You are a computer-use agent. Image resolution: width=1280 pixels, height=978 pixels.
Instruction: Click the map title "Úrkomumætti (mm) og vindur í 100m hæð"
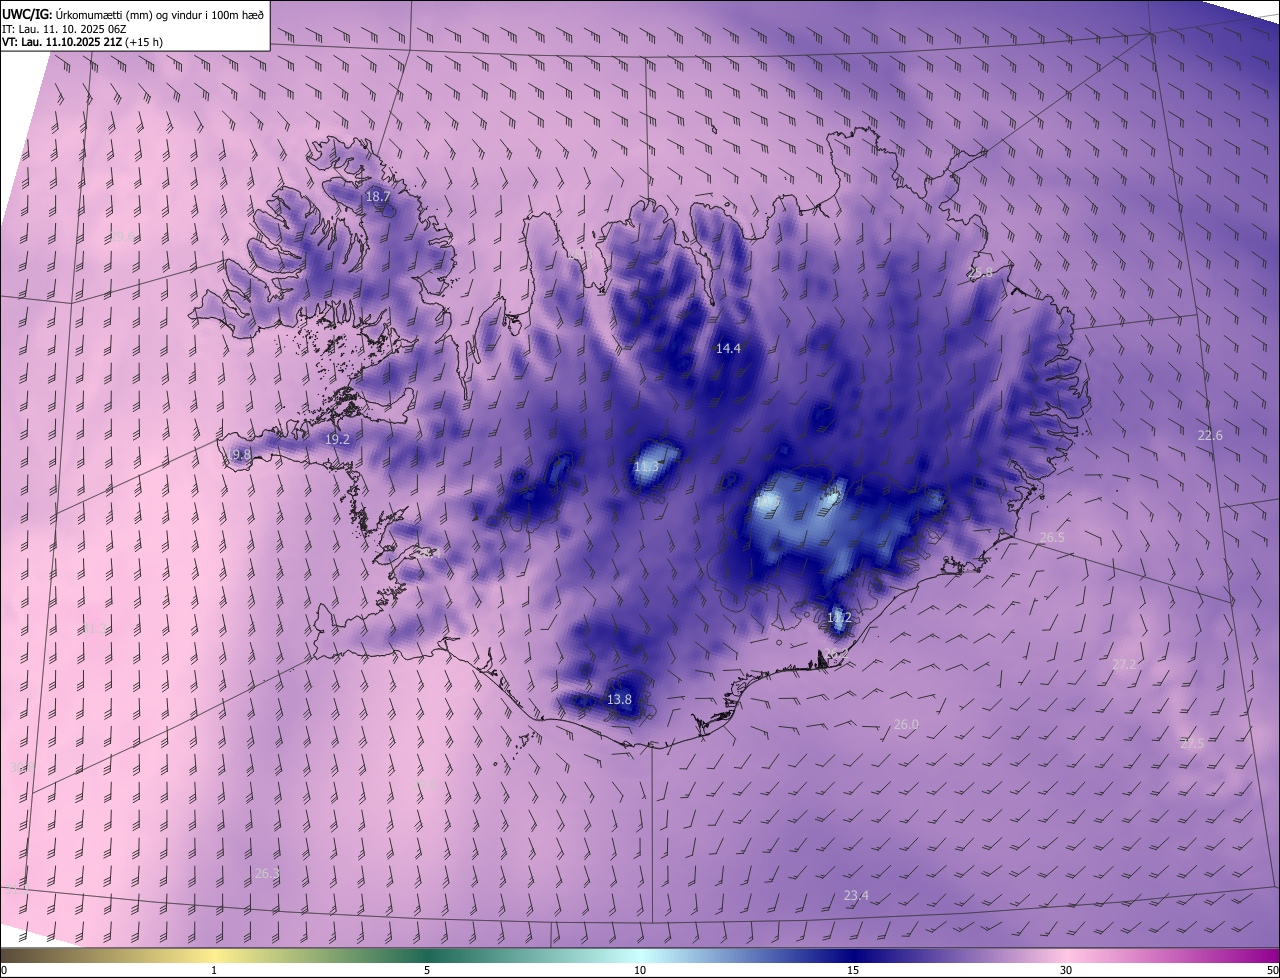160,13
